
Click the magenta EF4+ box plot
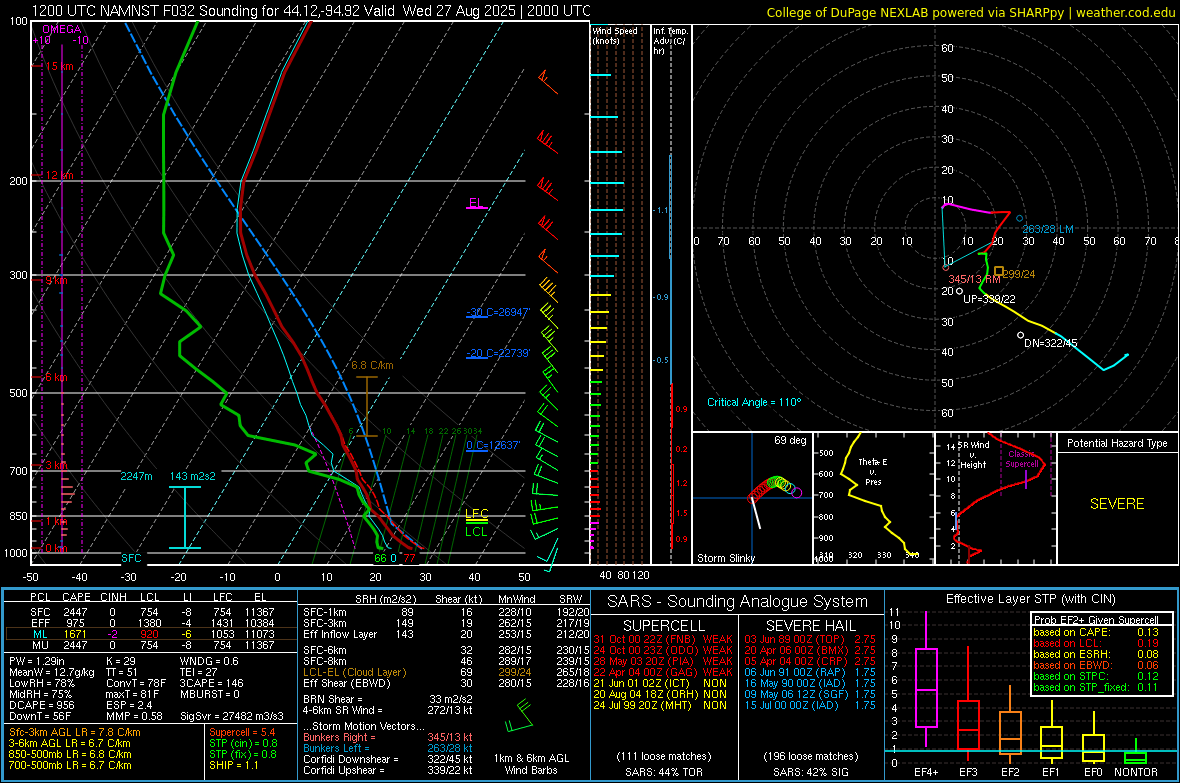926,679
